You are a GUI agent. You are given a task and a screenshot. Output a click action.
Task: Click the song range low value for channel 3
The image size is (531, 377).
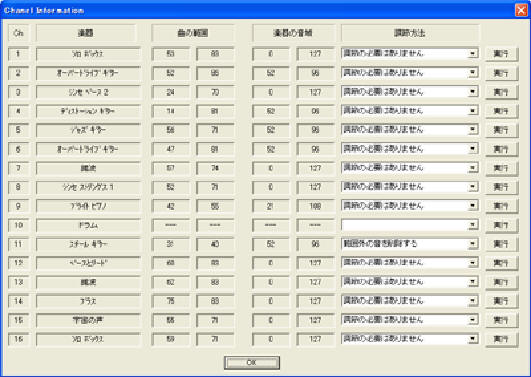click(170, 92)
